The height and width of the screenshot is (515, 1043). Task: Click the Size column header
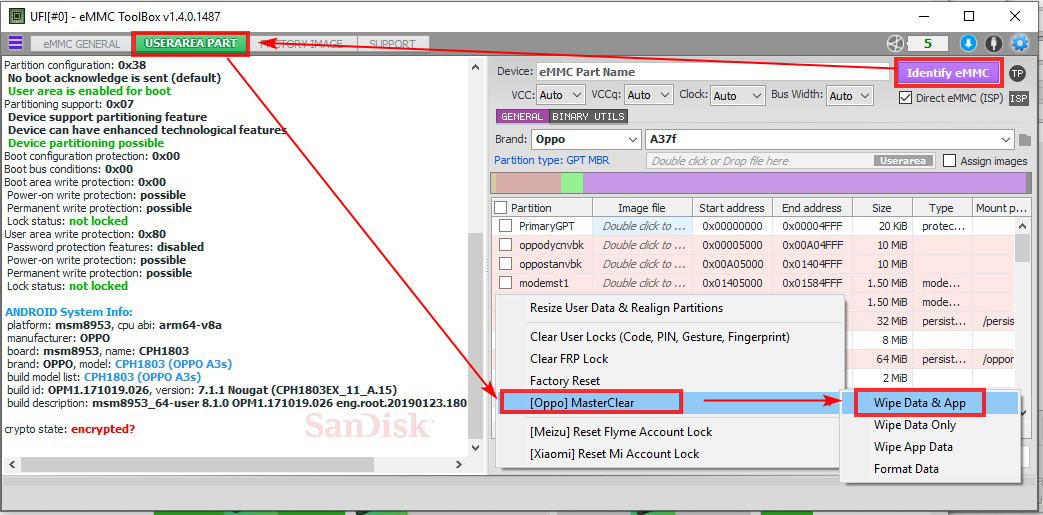click(x=881, y=208)
